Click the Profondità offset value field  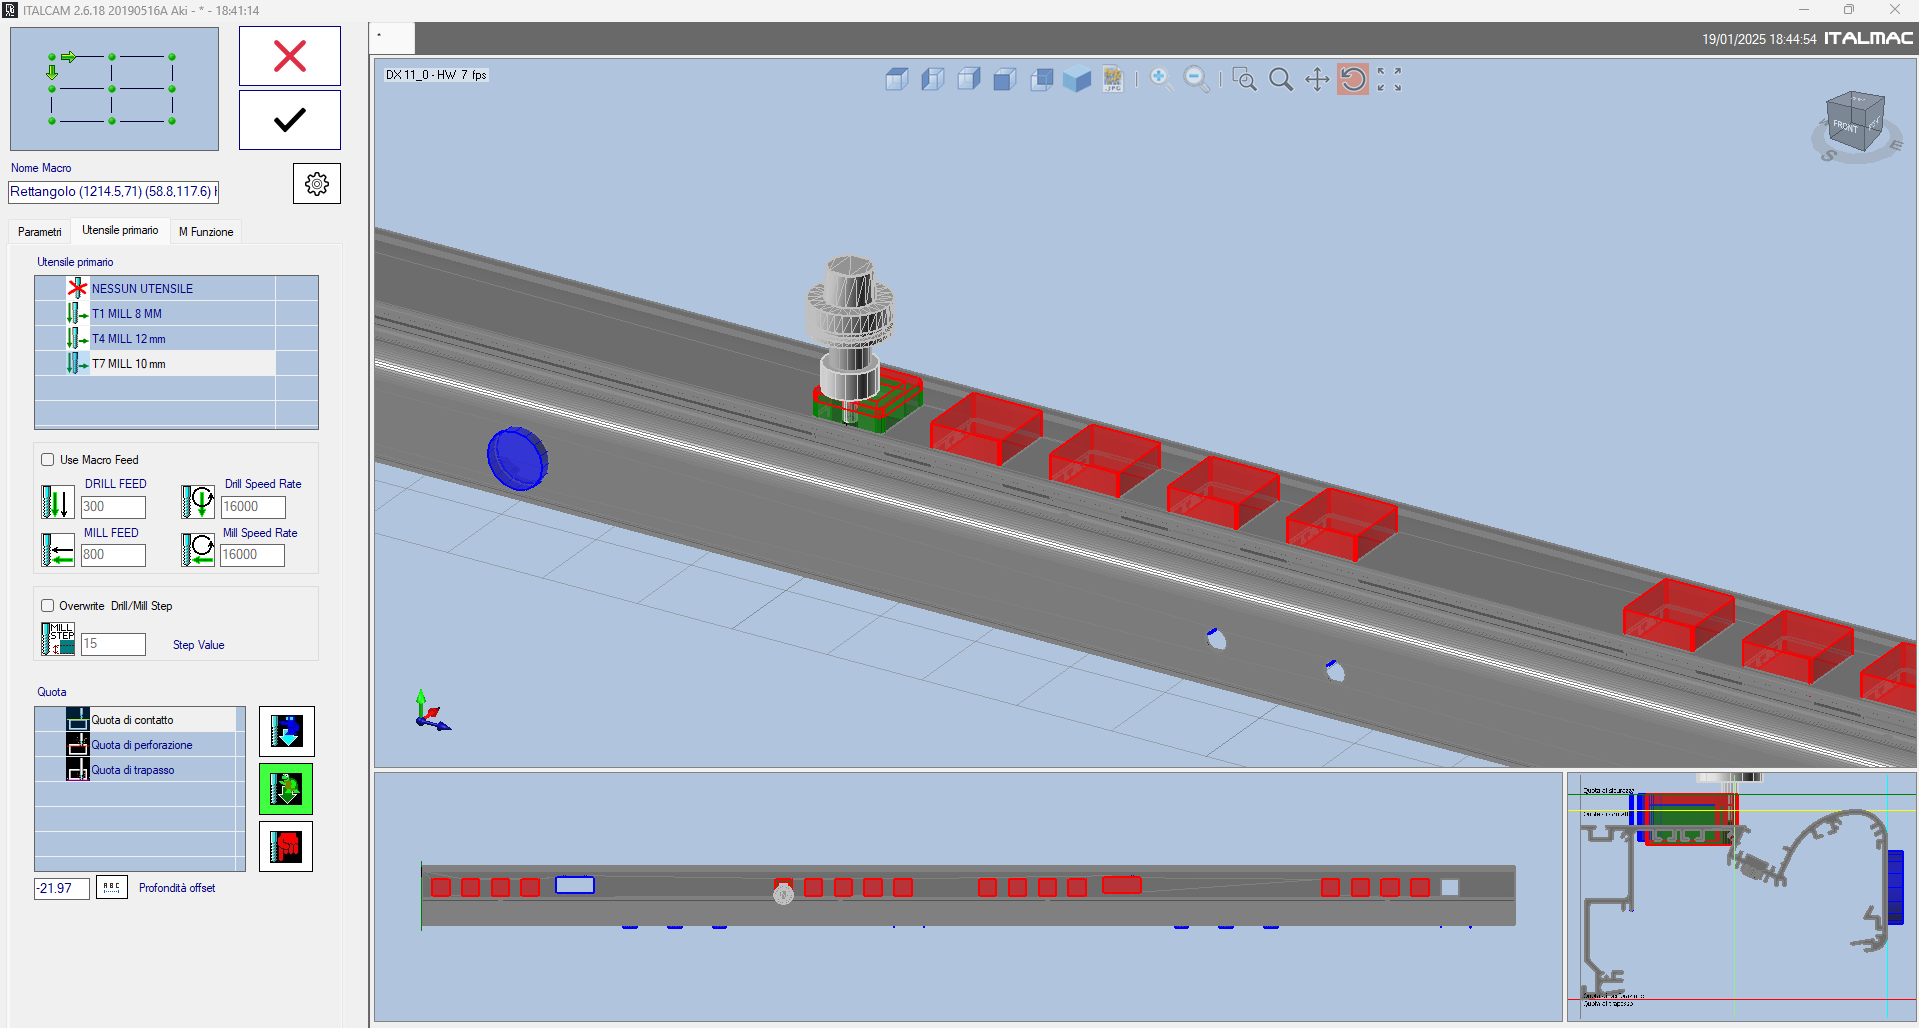coord(61,888)
